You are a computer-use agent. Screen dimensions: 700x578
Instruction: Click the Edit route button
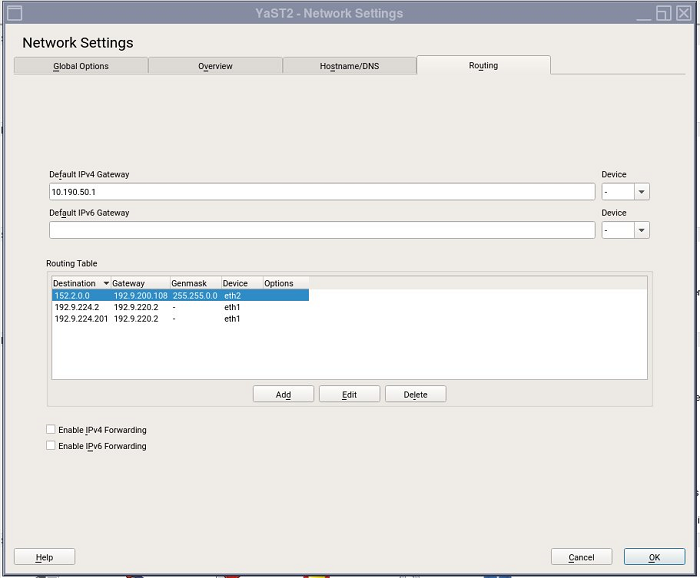click(x=349, y=394)
